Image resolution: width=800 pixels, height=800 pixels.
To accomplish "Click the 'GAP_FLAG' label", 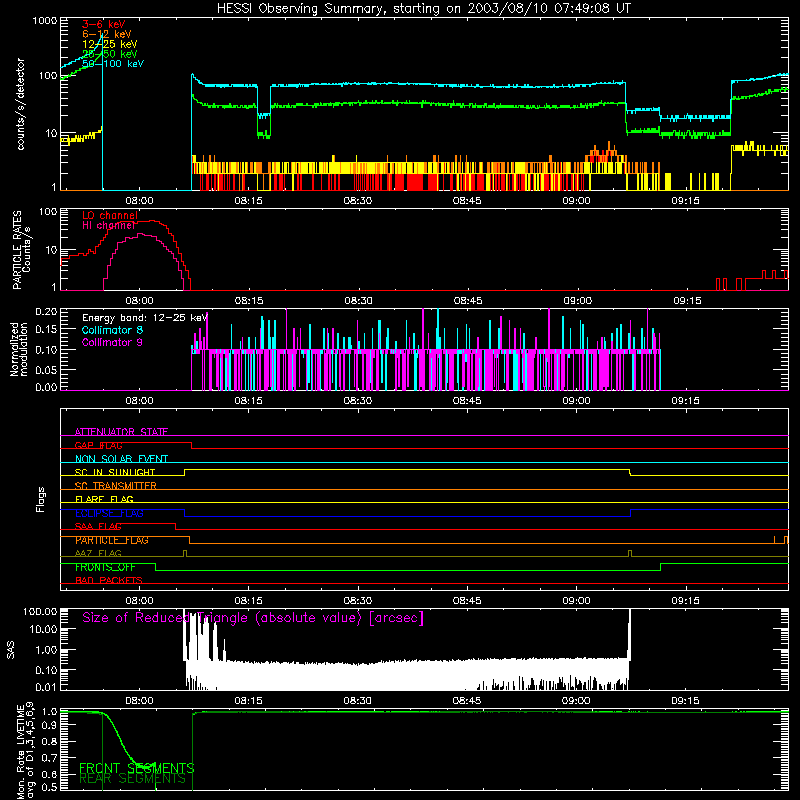I will point(98,445).
